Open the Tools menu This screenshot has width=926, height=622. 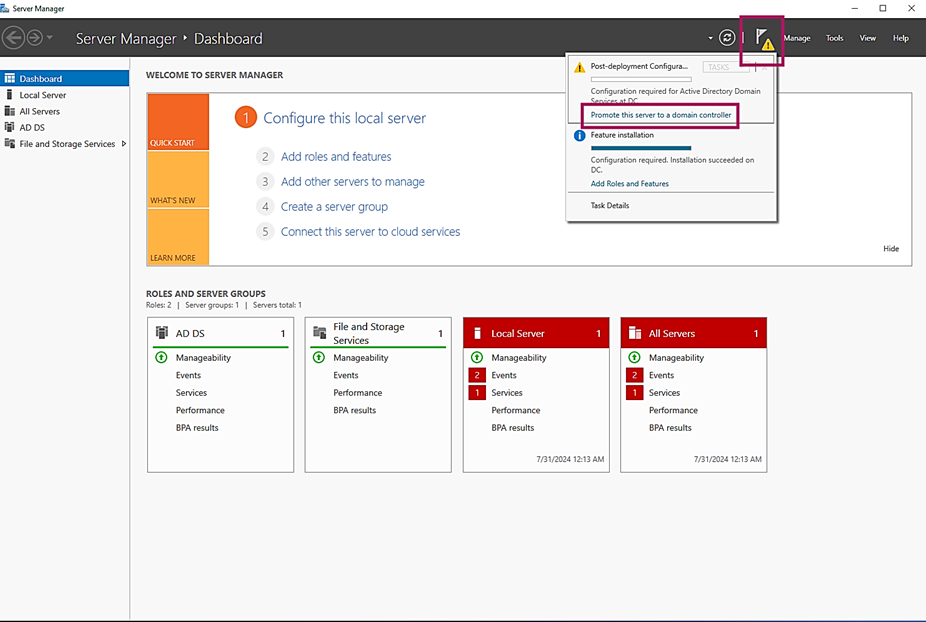[834, 38]
